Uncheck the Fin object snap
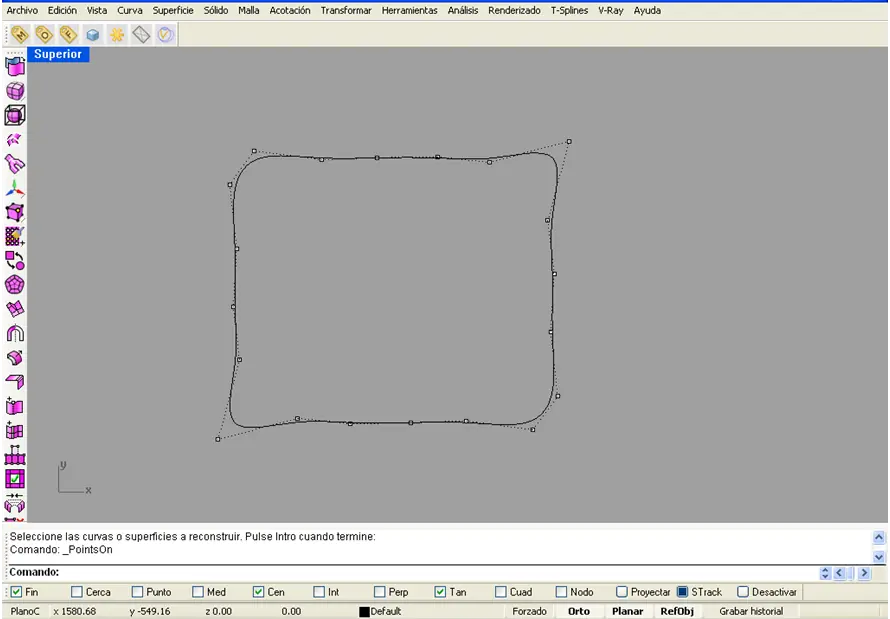The height and width of the screenshot is (619, 890). click(16, 592)
